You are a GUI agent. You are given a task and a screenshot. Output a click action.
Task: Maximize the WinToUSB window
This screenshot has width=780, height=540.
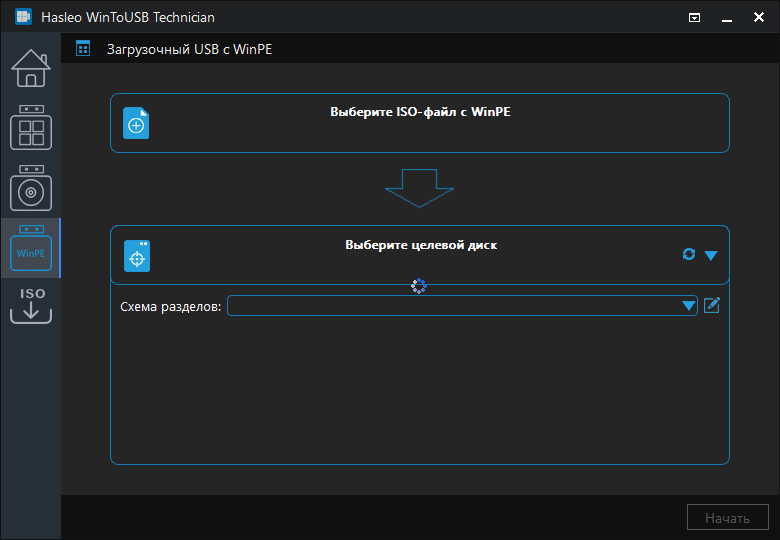740,17
